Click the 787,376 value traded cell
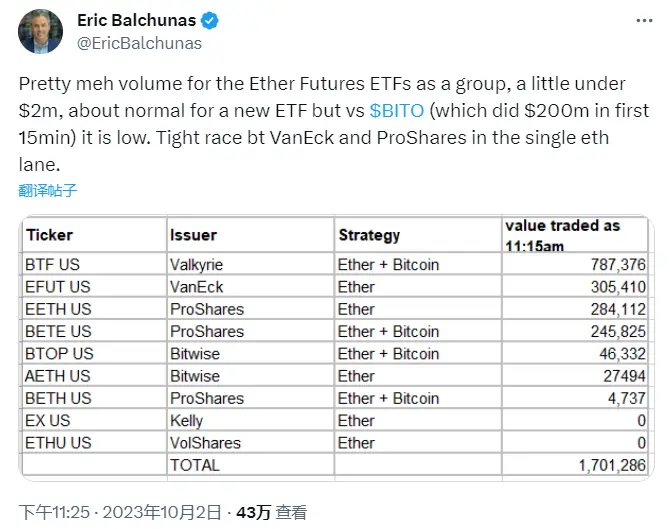 point(619,265)
